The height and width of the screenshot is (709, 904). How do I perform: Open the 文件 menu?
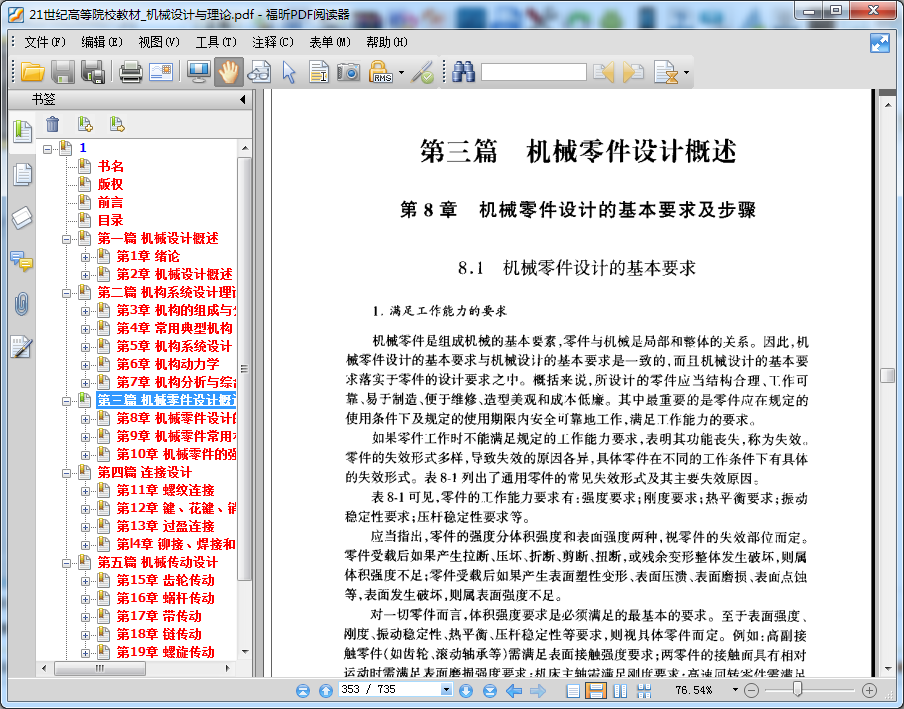pyautogui.click(x=45, y=42)
